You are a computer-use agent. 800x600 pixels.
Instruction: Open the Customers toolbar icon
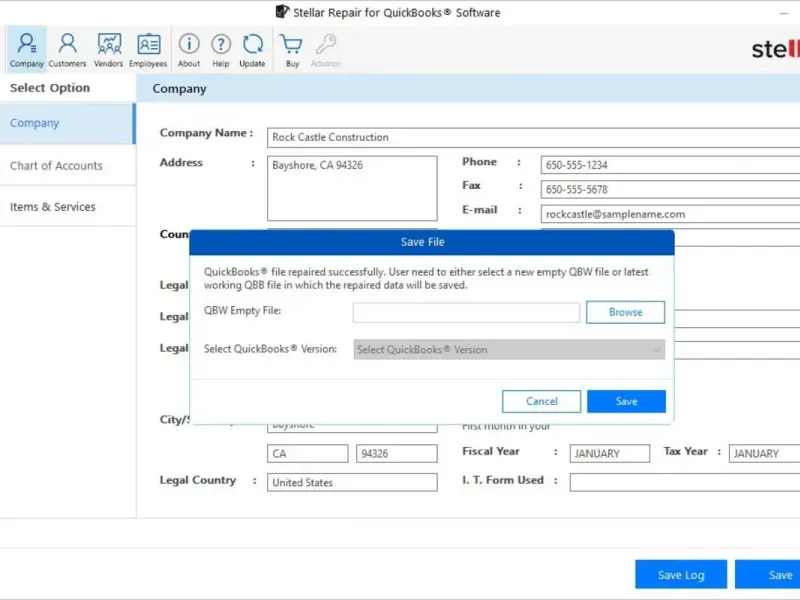pyautogui.click(x=67, y=49)
